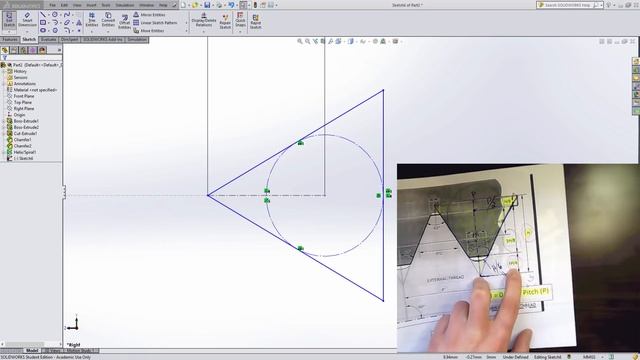Open the FeatureManager design tree tab
The height and width of the screenshot is (360, 640).
pos(5,50)
